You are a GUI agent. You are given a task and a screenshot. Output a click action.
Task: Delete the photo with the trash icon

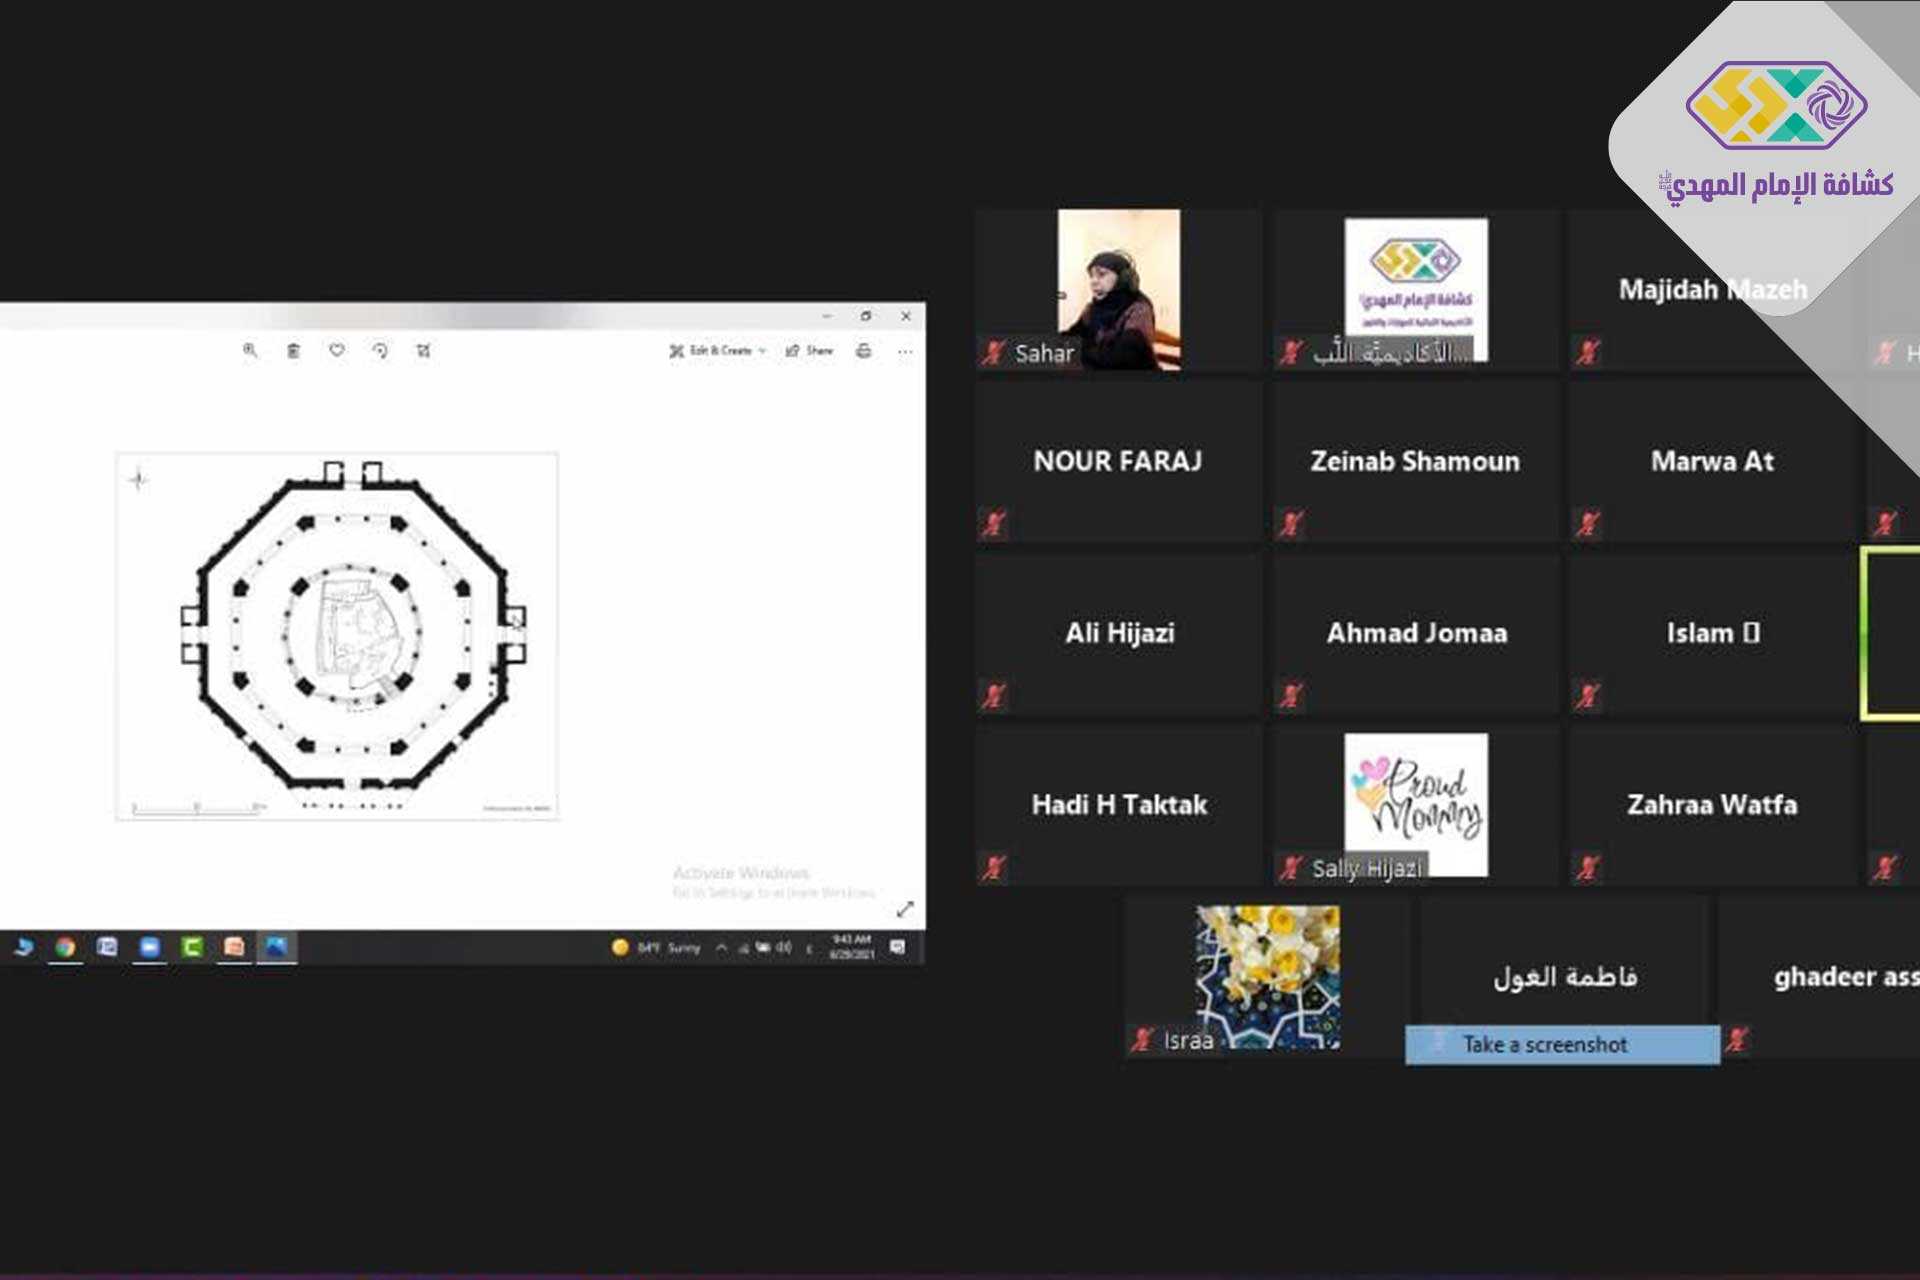(x=293, y=351)
